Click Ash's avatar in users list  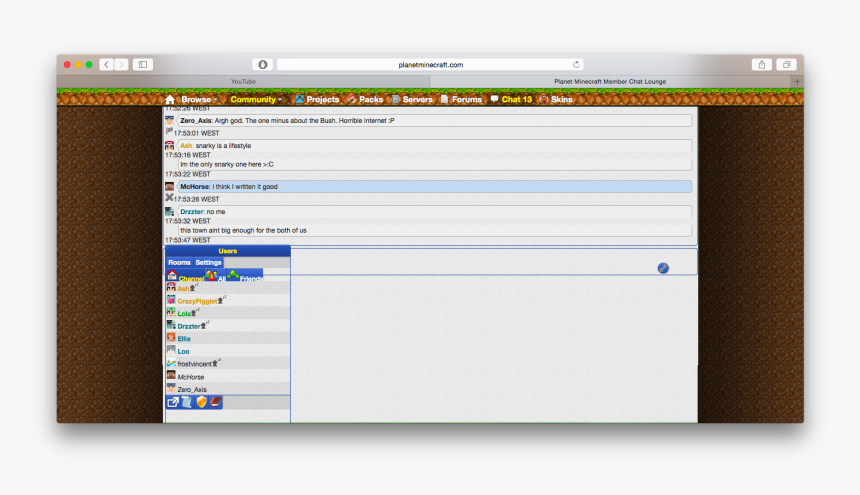click(x=171, y=287)
